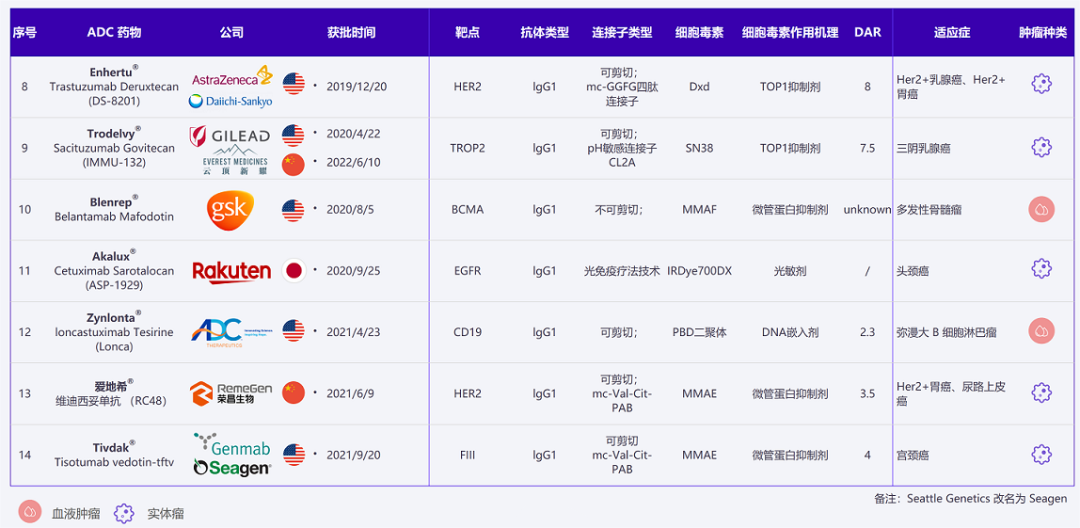1080x528 pixels.
Task: Click the 肿瘤种类 column header
Action: [x=1043, y=33]
